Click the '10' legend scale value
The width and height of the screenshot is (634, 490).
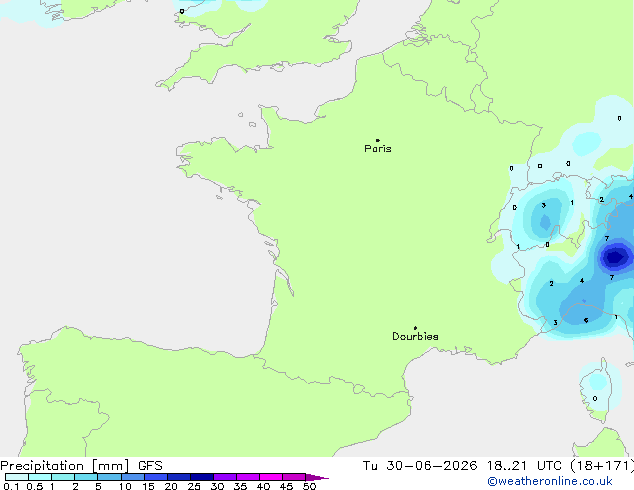click(125, 486)
